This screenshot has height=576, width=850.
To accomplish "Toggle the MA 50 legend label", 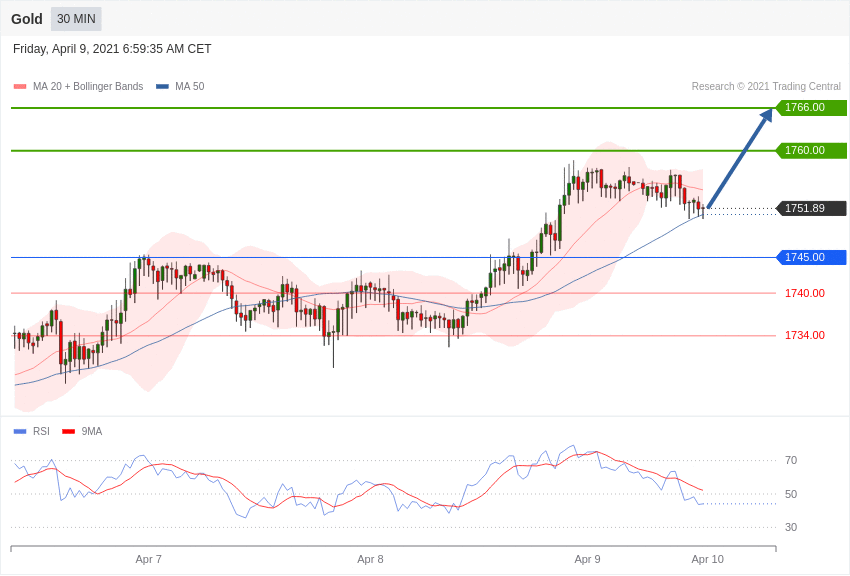I will click(x=190, y=87).
